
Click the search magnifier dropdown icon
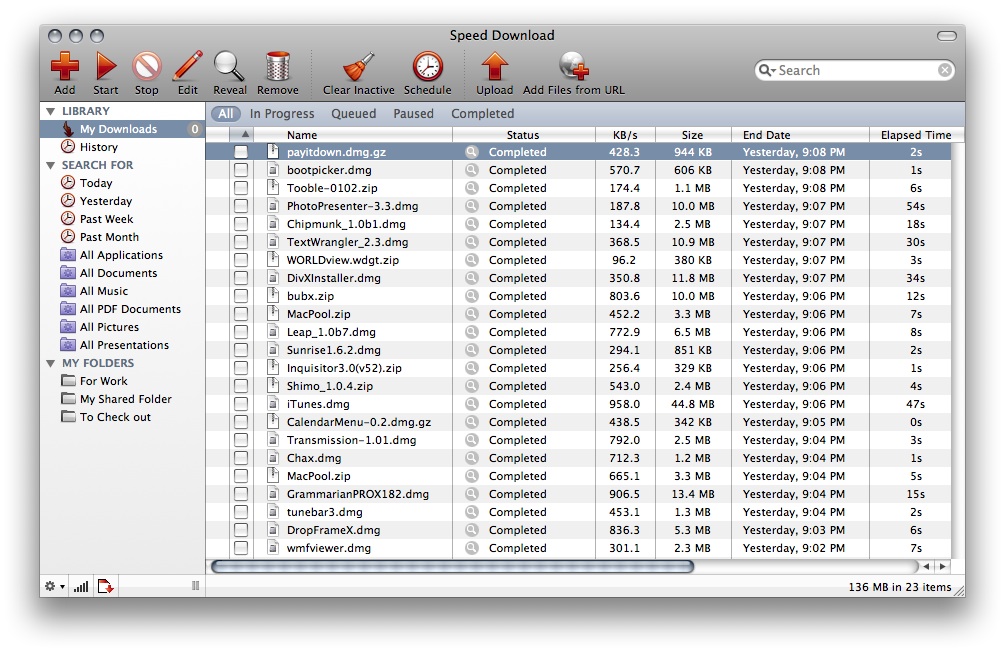pyautogui.click(x=767, y=70)
